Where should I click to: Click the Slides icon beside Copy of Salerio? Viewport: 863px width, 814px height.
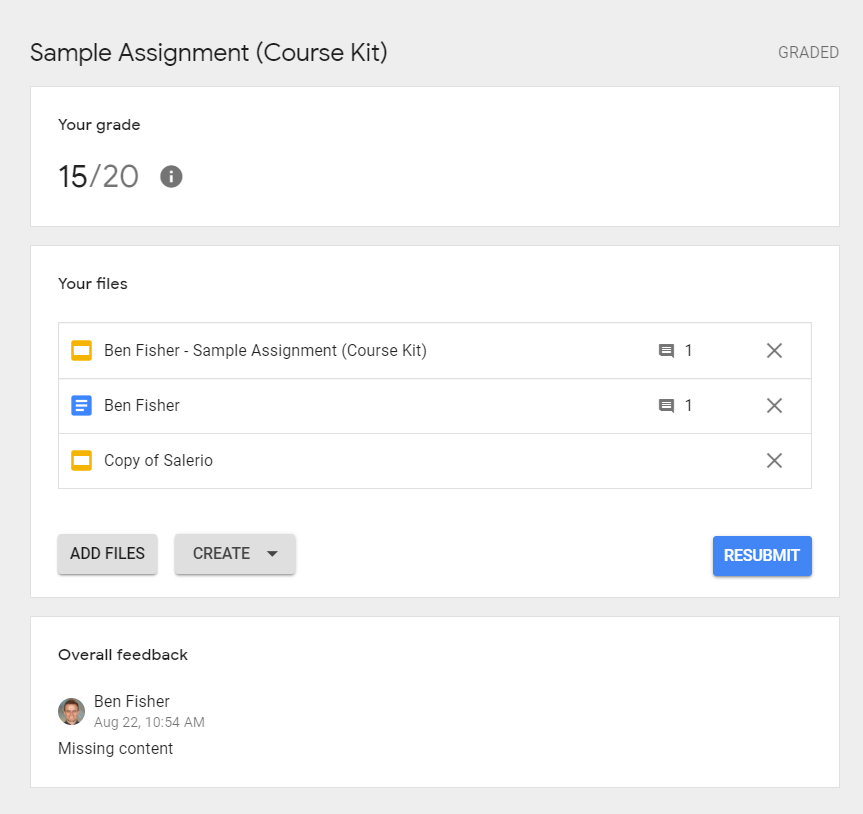click(x=82, y=461)
